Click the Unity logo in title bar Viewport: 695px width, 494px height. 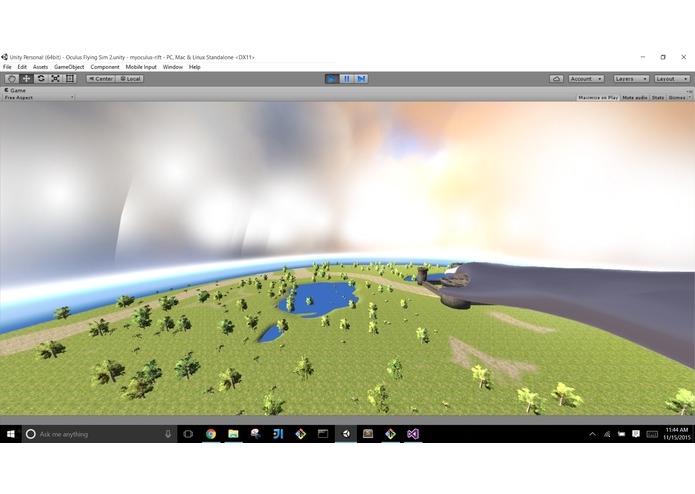pos(4,57)
